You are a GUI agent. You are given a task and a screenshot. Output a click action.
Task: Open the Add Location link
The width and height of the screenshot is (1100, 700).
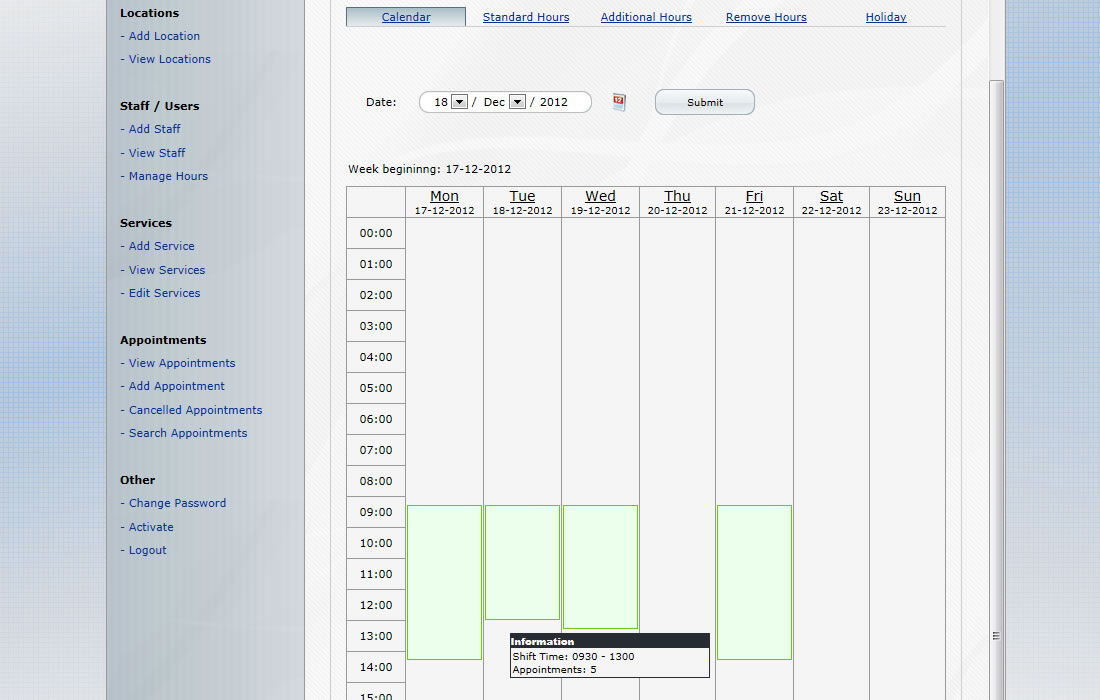(x=164, y=36)
